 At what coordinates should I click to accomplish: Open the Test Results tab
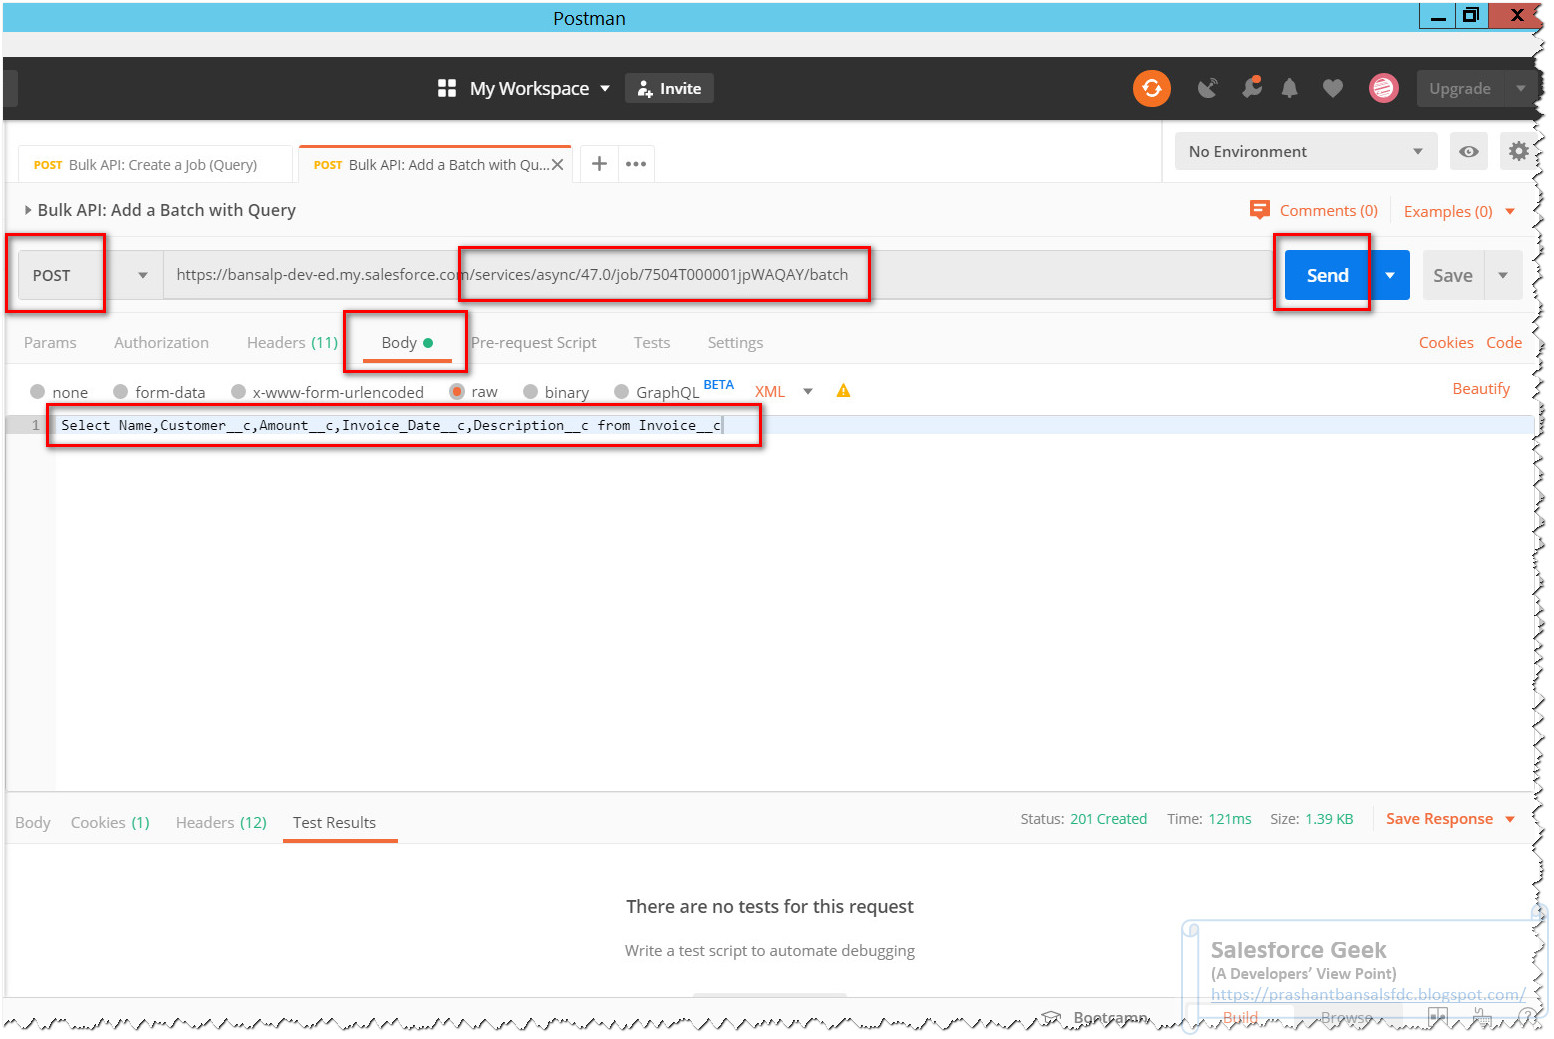click(x=334, y=822)
